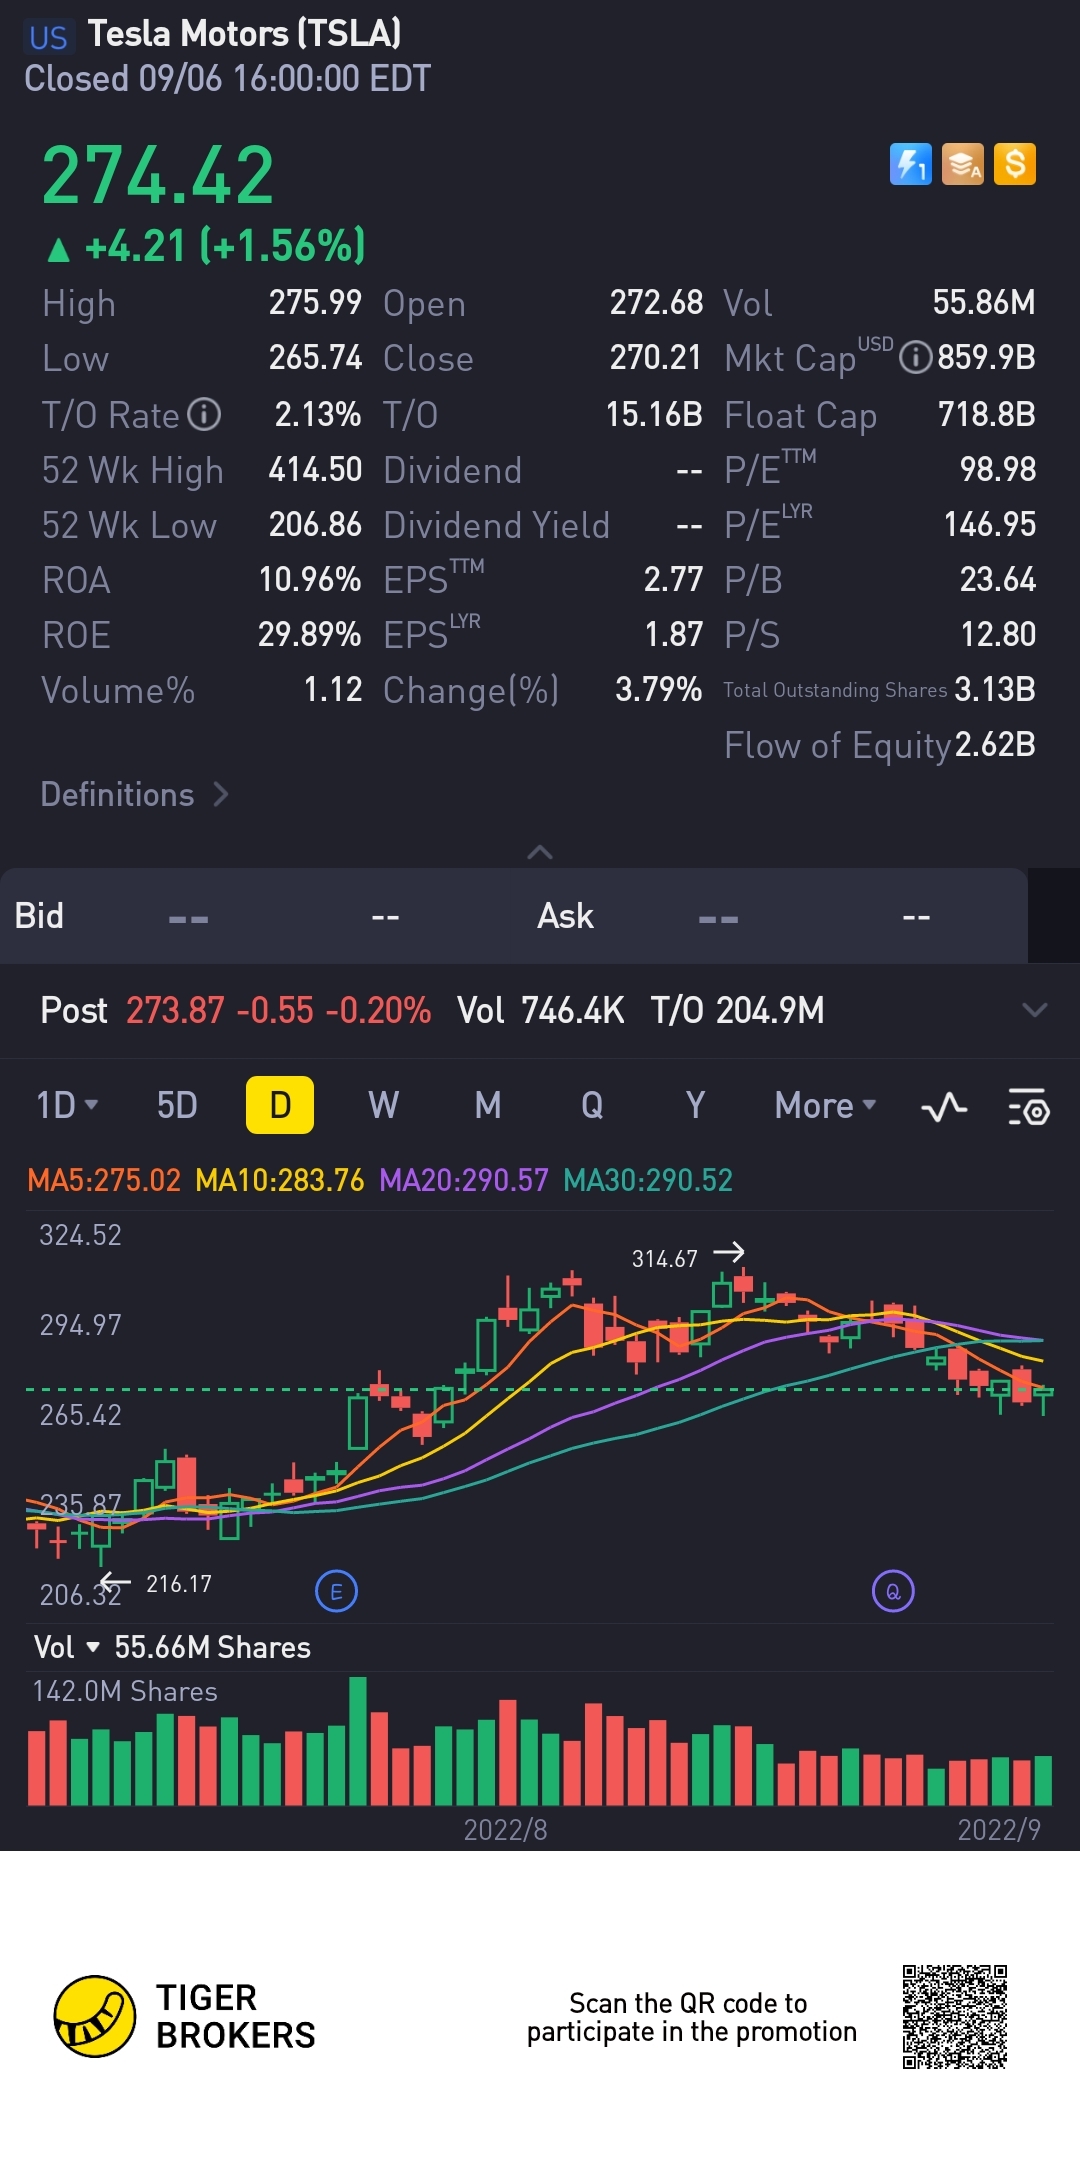The image size is (1080, 2183).
Task: Tap Scan the QR code promotion text
Action: coord(692,2017)
